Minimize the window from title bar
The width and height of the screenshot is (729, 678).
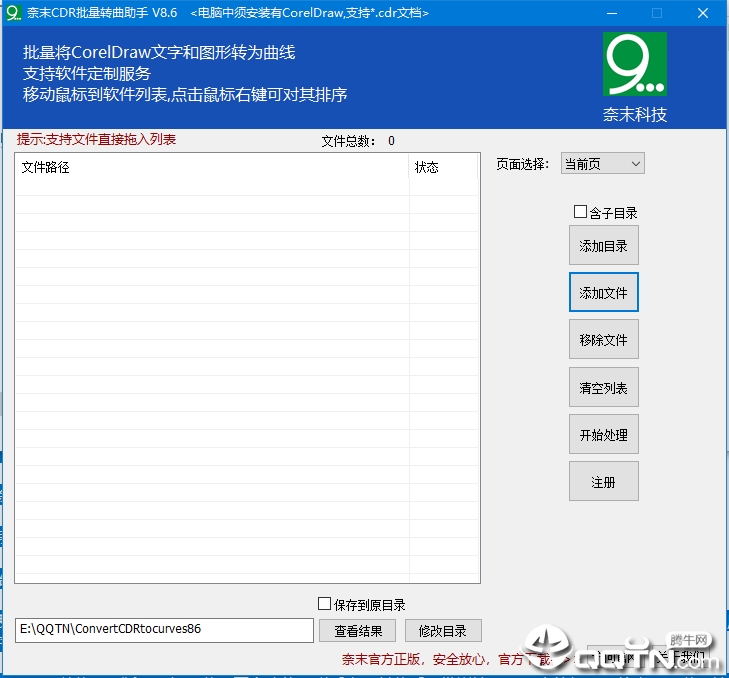tap(612, 13)
